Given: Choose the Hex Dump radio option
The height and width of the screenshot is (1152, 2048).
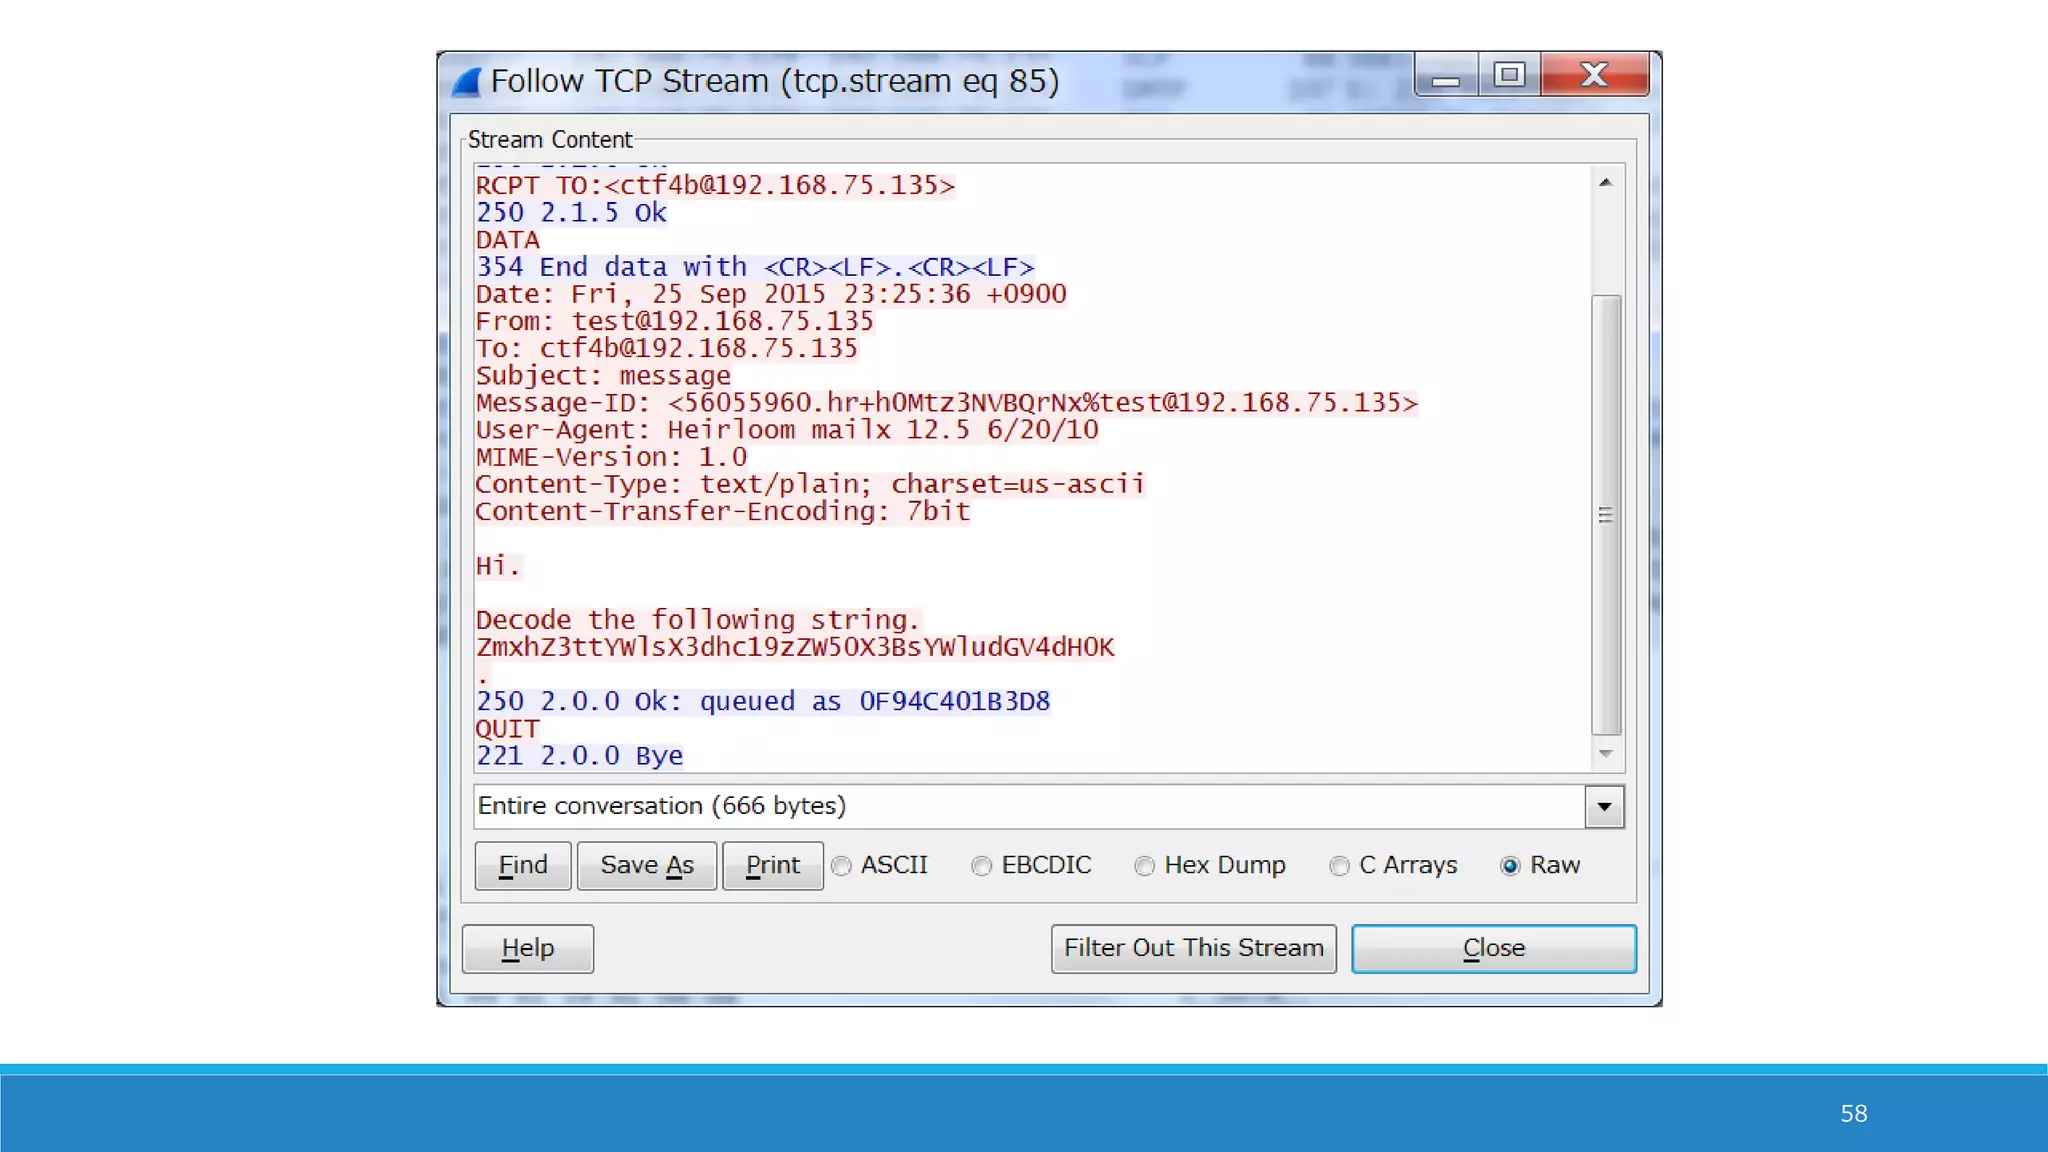Looking at the screenshot, I should tap(1145, 866).
